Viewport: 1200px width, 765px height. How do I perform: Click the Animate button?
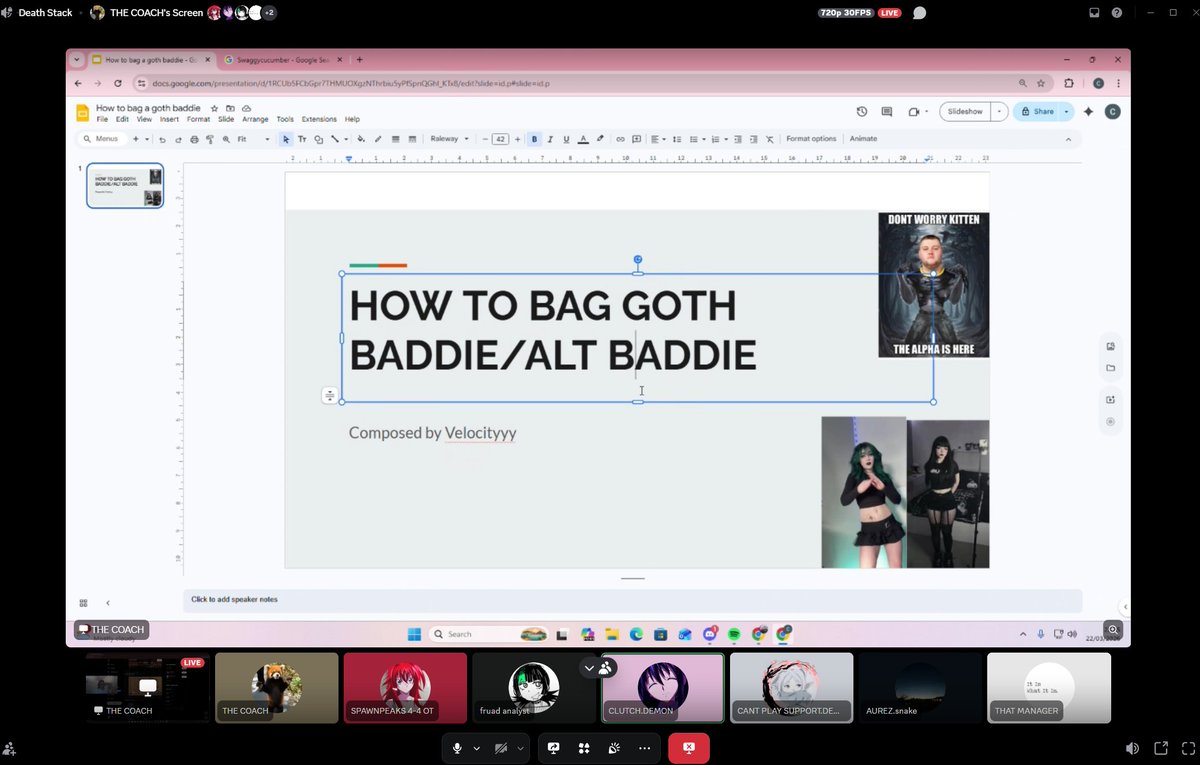(863, 139)
